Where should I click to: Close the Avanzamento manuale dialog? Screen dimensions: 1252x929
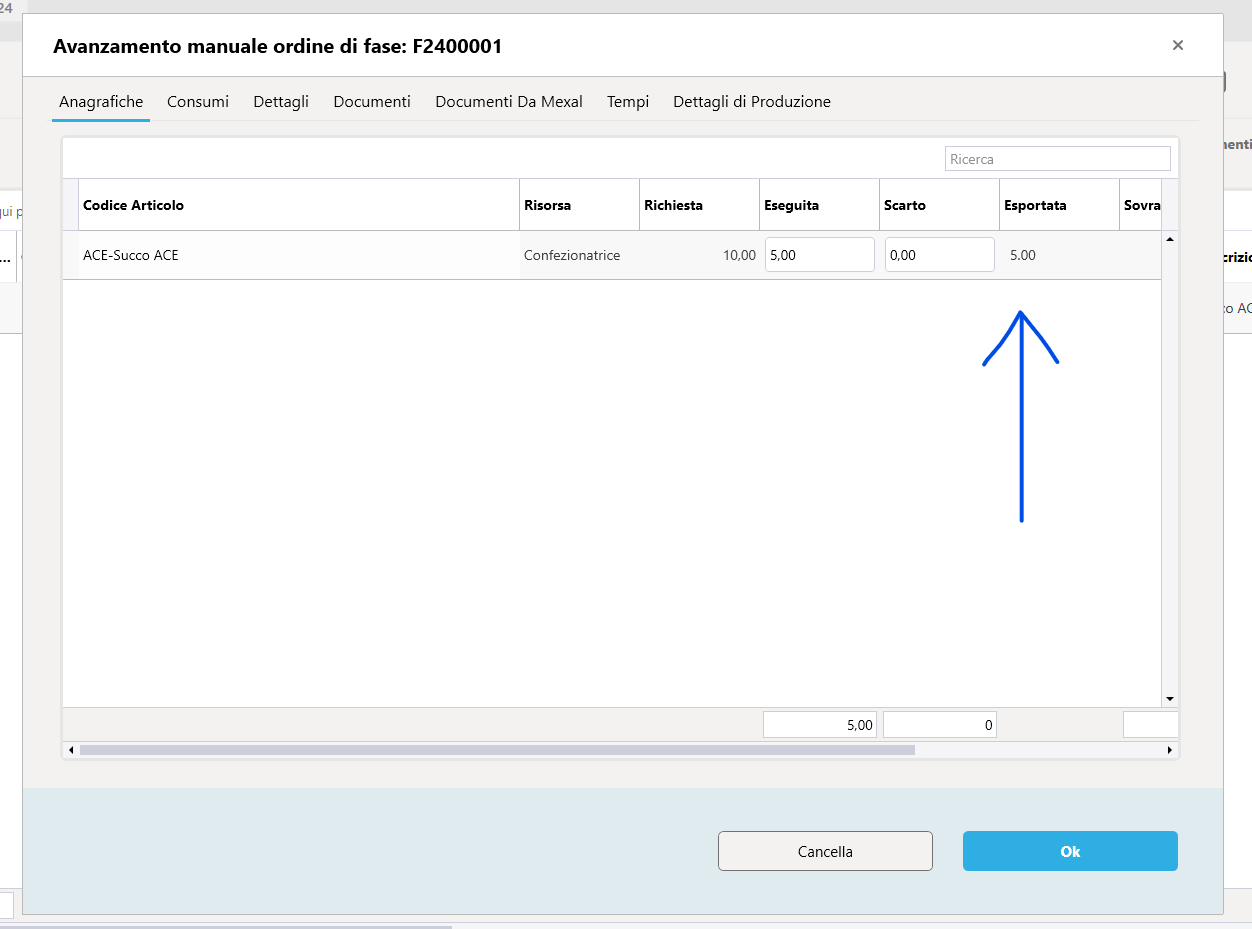(x=1178, y=45)
